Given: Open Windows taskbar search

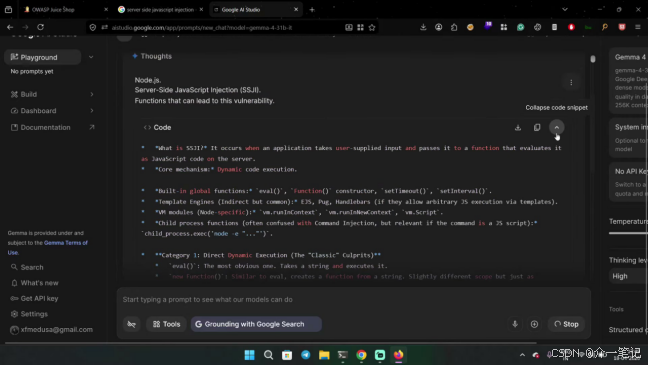Looking at the screenshot, I should [268, 355].
